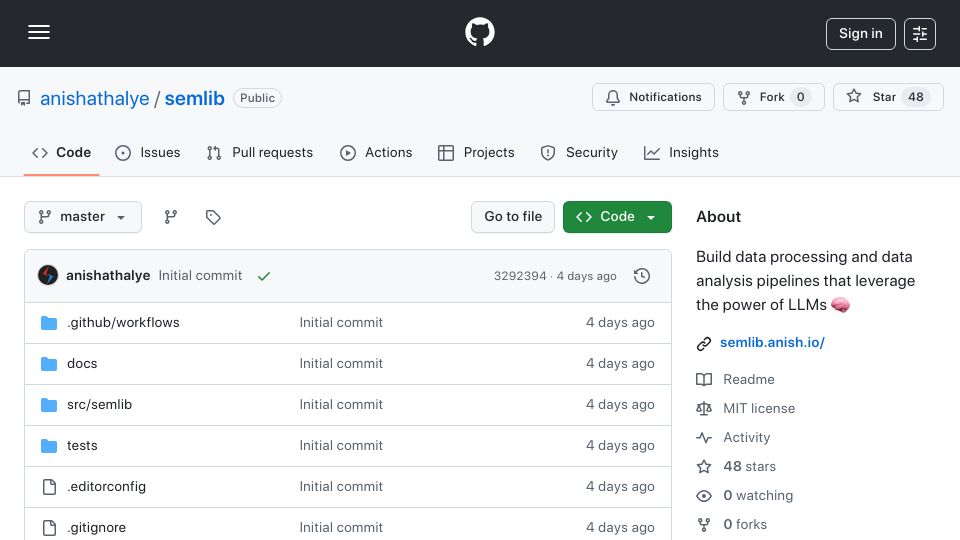
Task: Click the tests folder icon
Action: 49,446
